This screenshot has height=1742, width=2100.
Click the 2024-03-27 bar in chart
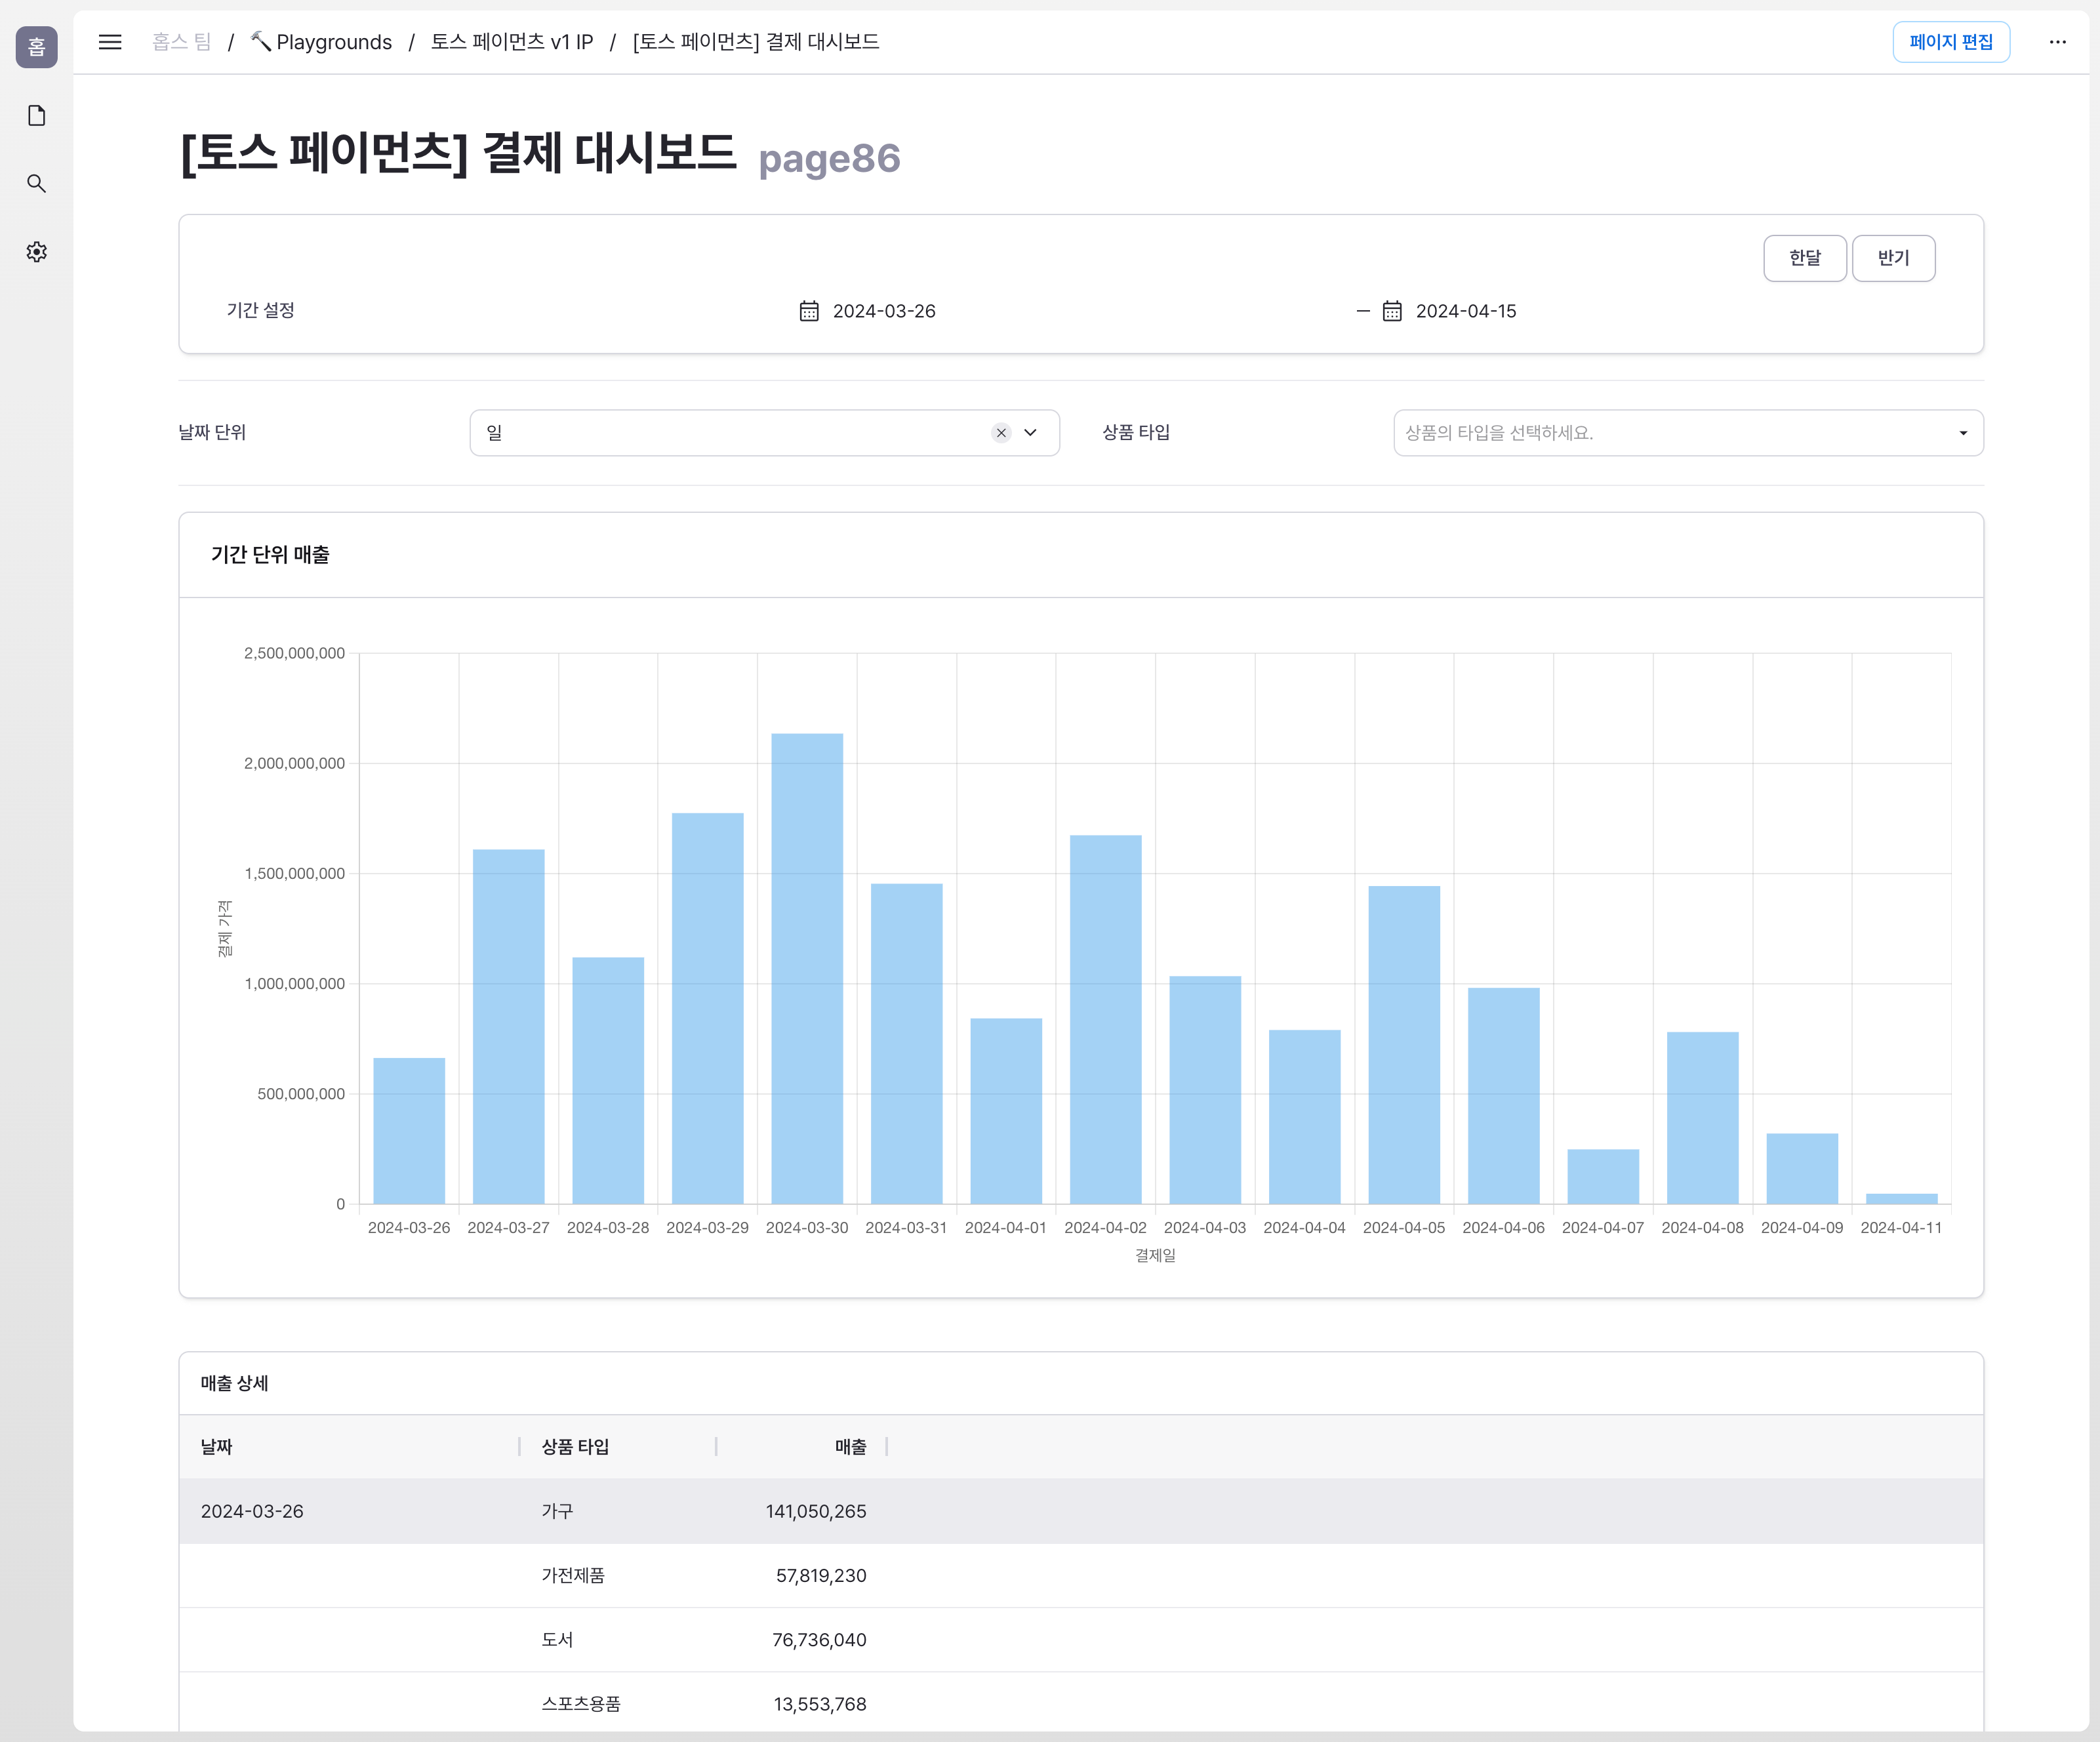tap(508, 1026)
